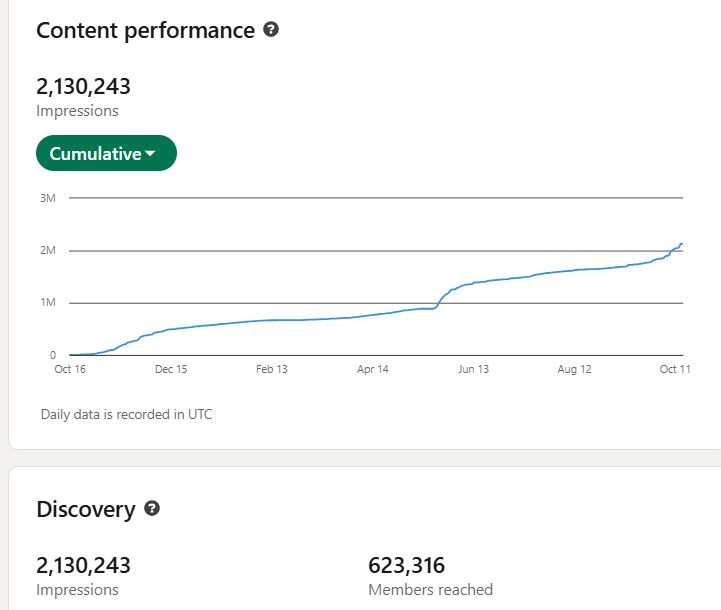This screenshot has width=721, height=610.
Task: Click the Apr 14 axis label
Action: click(x=373, y=369)
